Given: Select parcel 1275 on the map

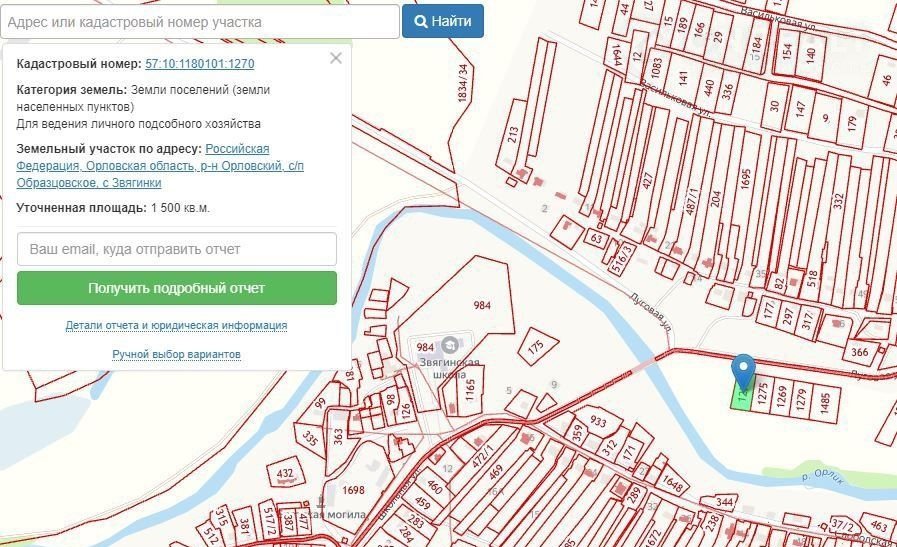Looking at the screenshot, I should point(763,396).
